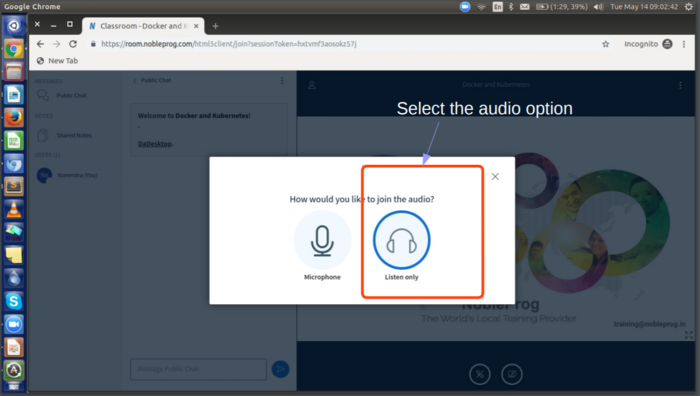
Task: Launch Firefox from the Ubuntu launcher
Action: [x=14, y=118]
